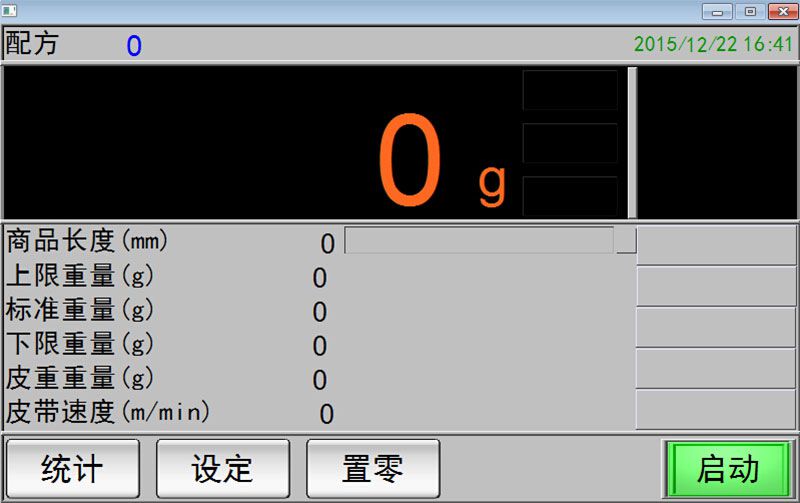Click the 配方 label
Image resolution: width=800 pixels, height=503 pixels.
click(32, 43)
